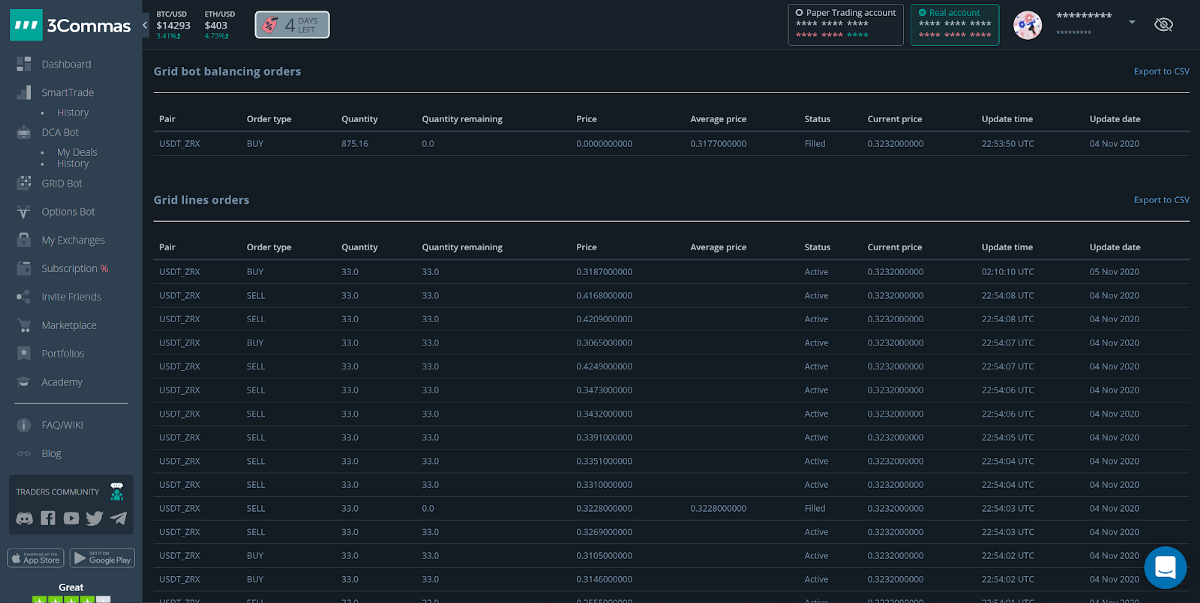The width and height of the screenshot is (1200, 603).
Task: Click the Discord community icon
Action: (24, 518)
